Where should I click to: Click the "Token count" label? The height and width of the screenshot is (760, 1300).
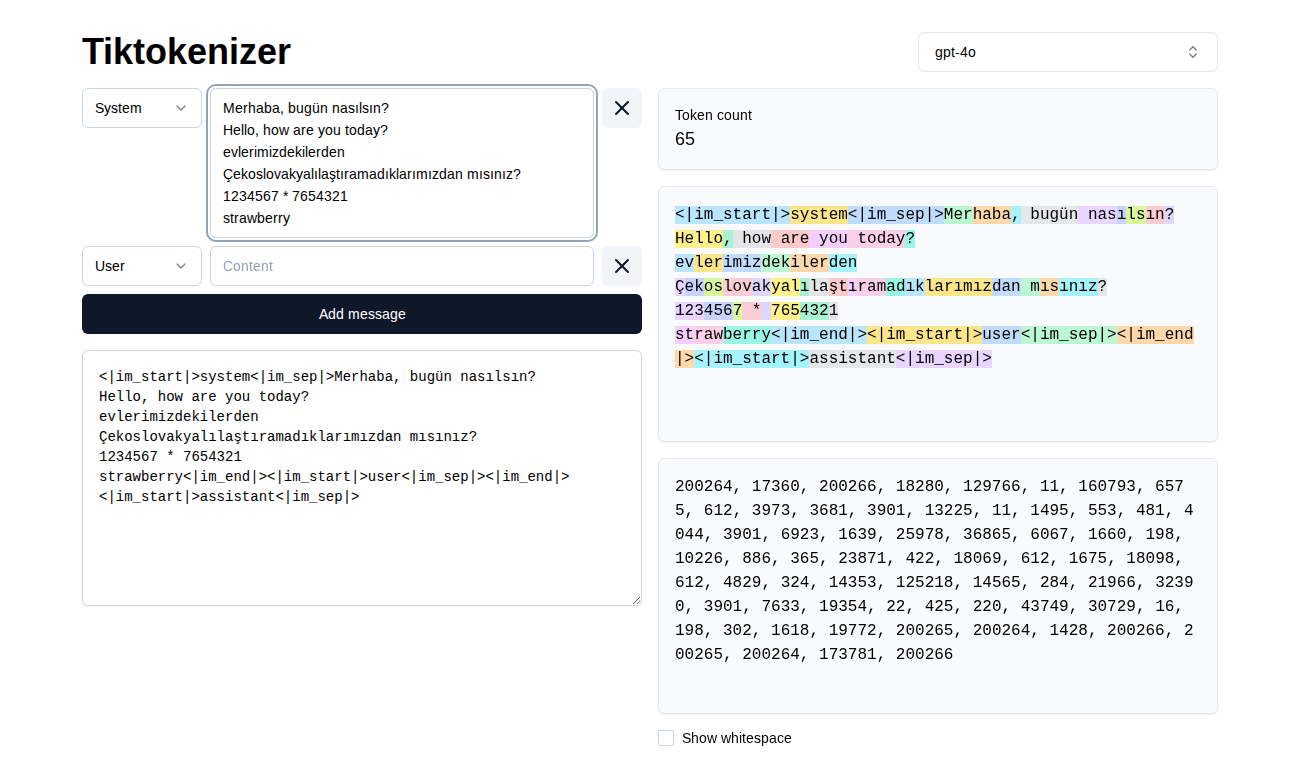point(713,115)
